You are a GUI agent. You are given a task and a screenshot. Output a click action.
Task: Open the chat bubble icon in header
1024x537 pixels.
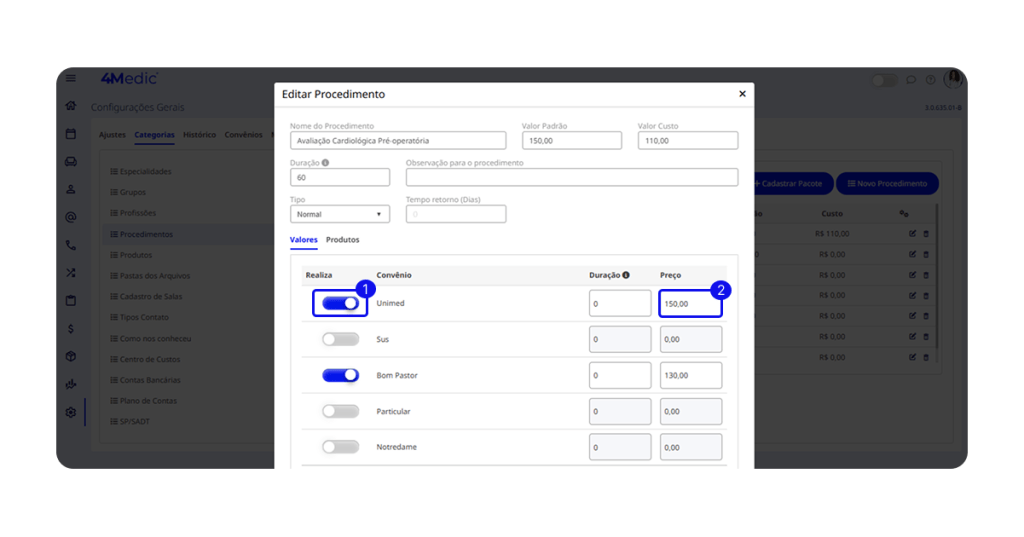(911, 80)
